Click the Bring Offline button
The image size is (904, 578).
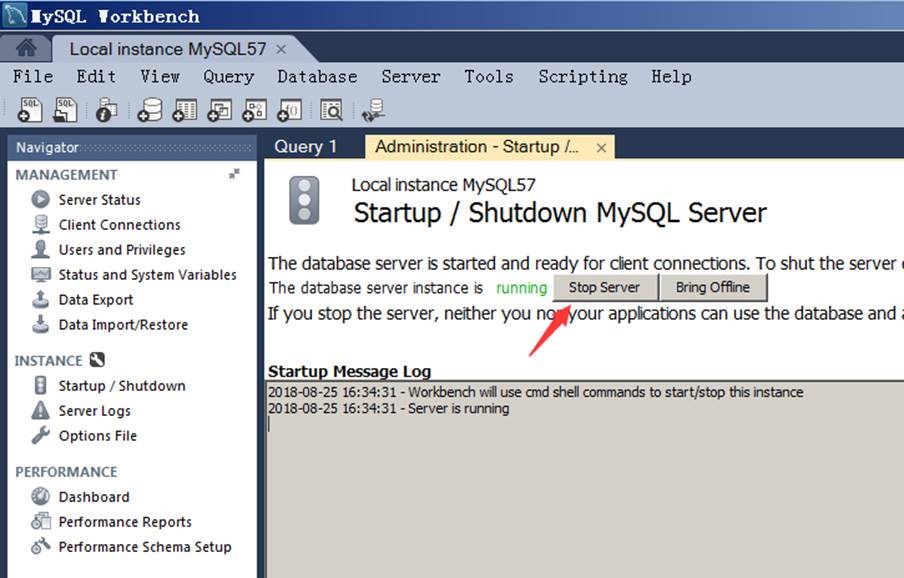[713, 287]
